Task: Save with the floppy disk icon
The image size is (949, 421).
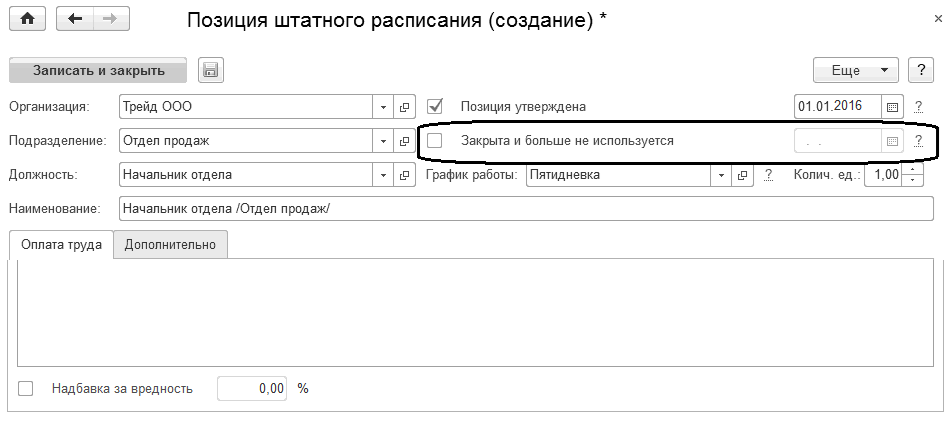Action: pyautogui.click(x=210, y=70)
